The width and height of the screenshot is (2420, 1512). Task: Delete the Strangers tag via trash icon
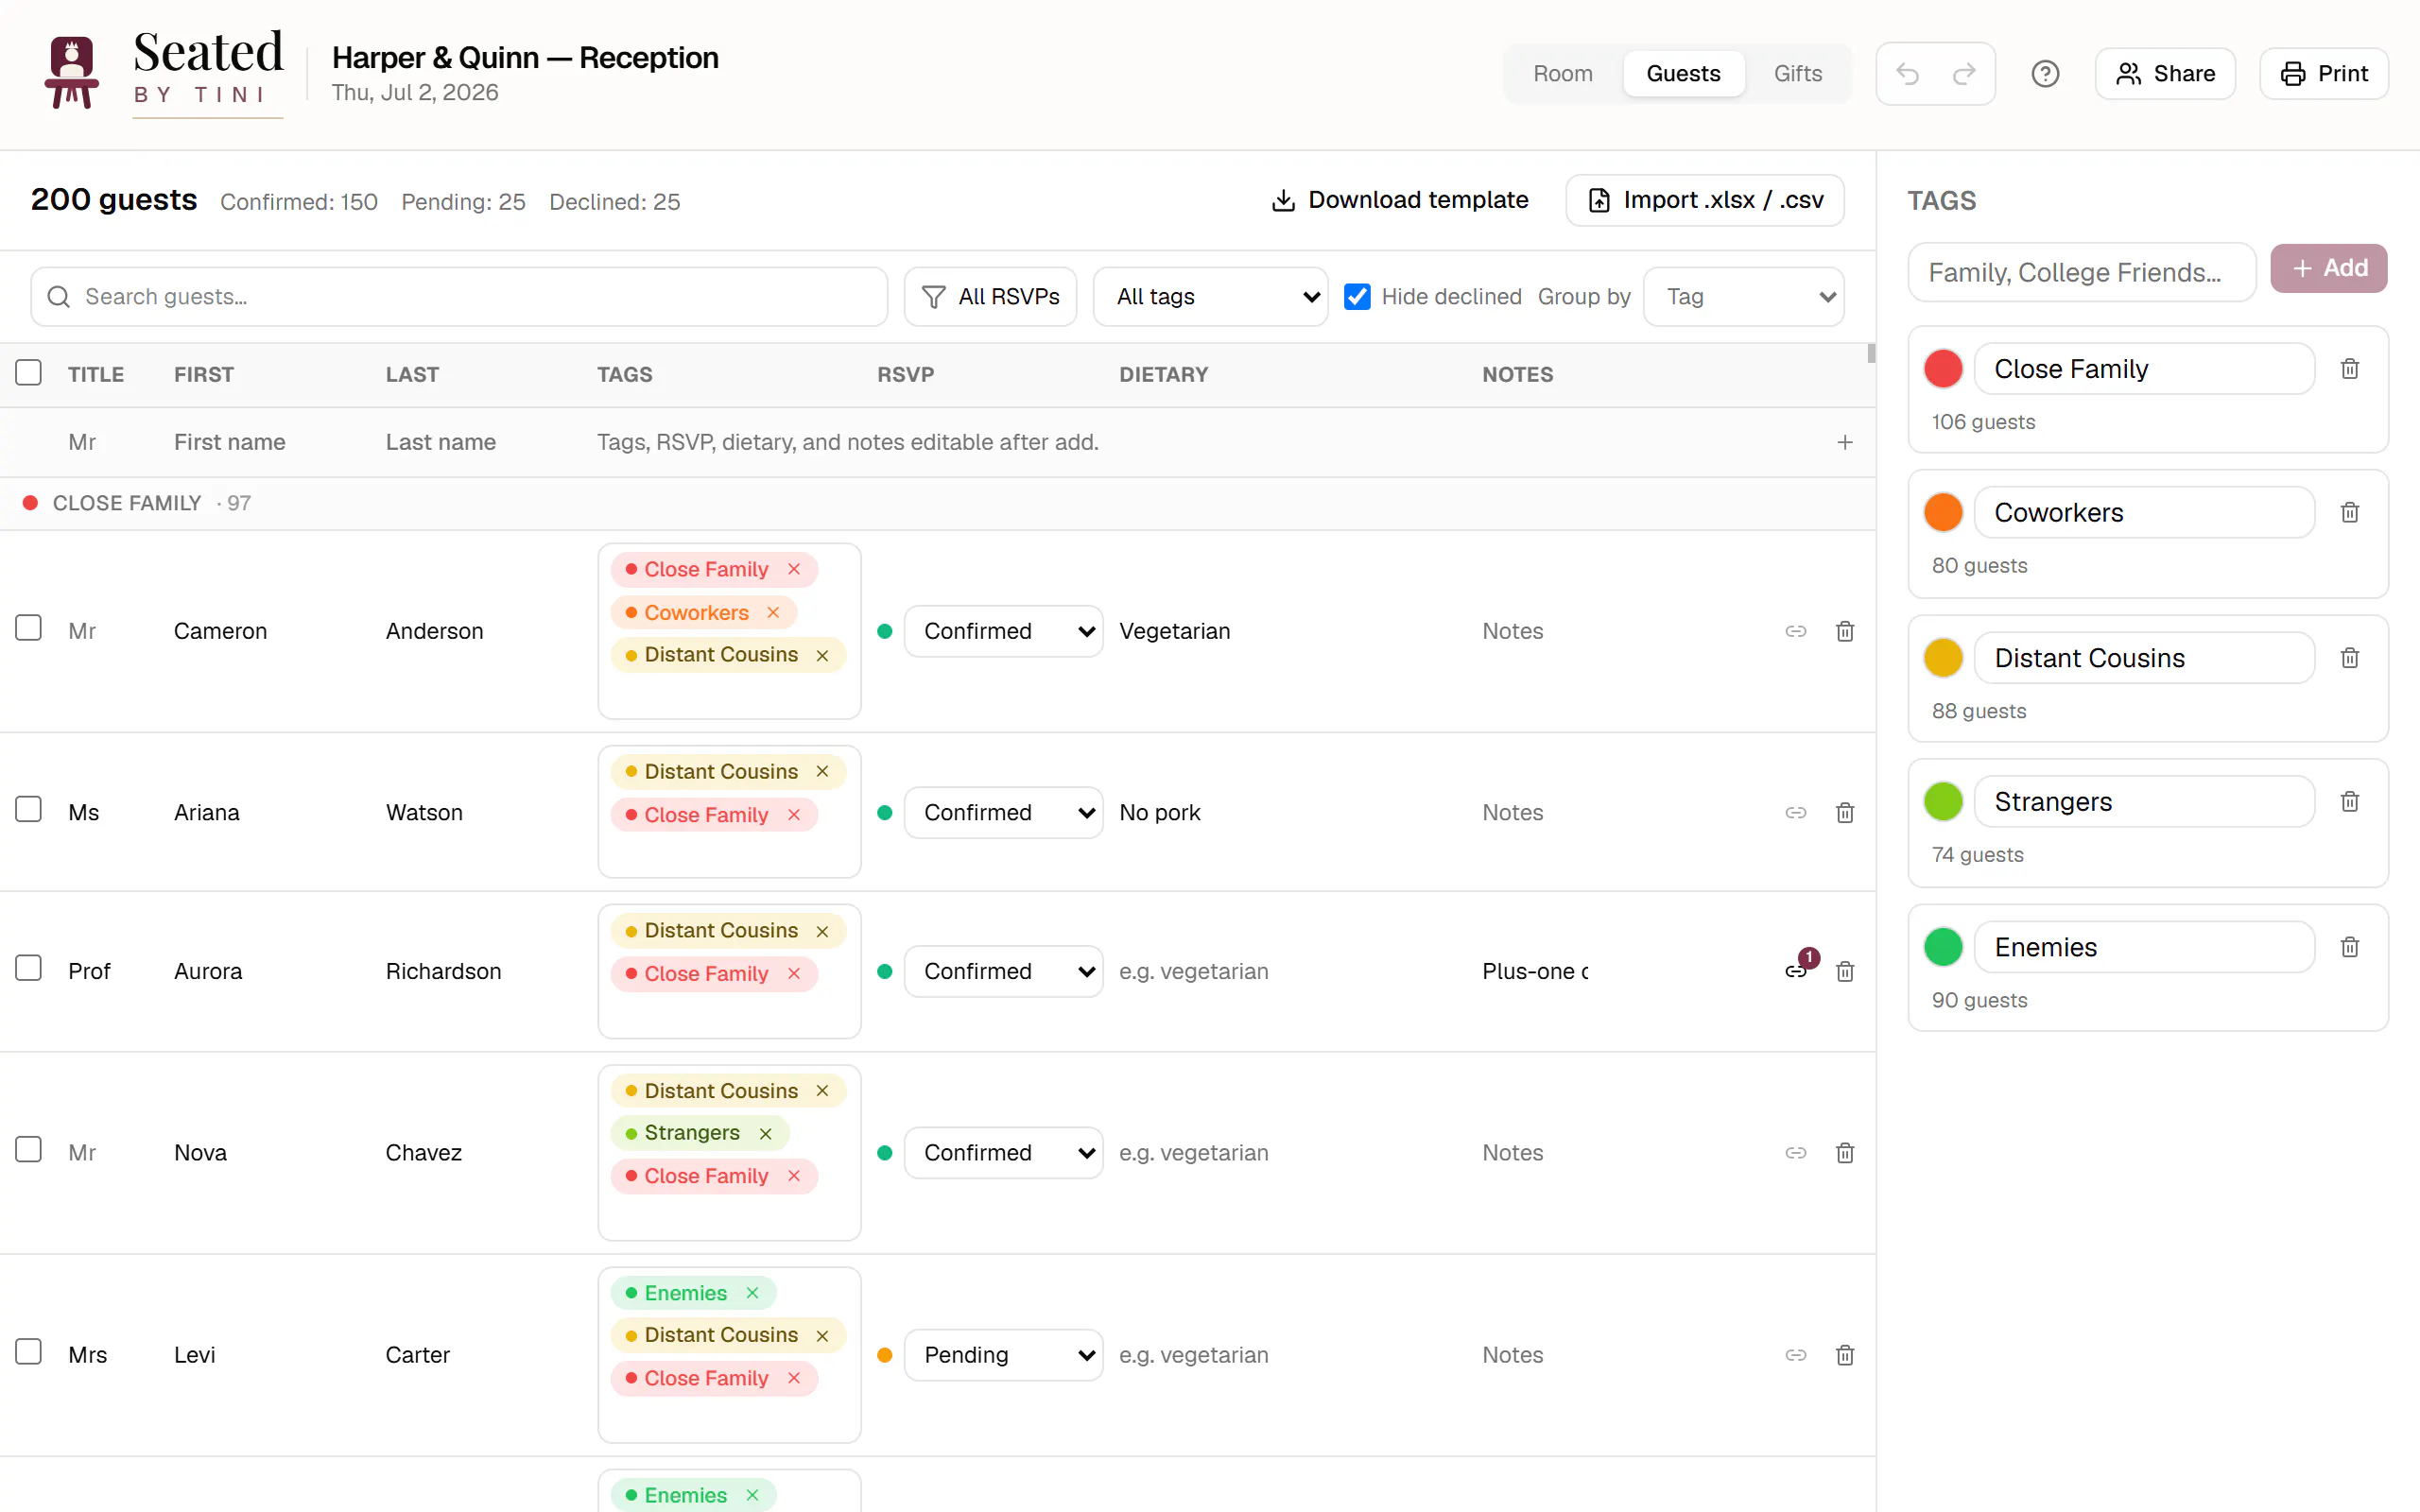(x=2350, y=802)
